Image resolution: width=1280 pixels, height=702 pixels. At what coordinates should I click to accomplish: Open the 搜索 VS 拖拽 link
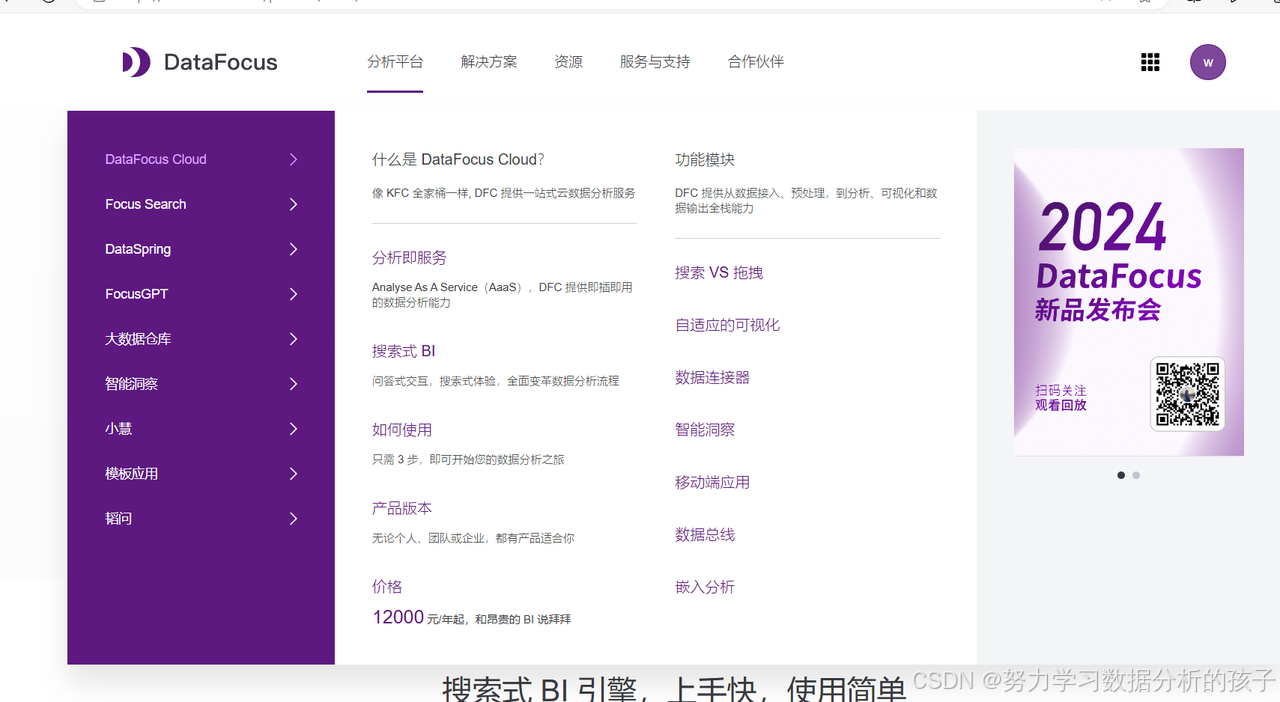tap(719, 273)
